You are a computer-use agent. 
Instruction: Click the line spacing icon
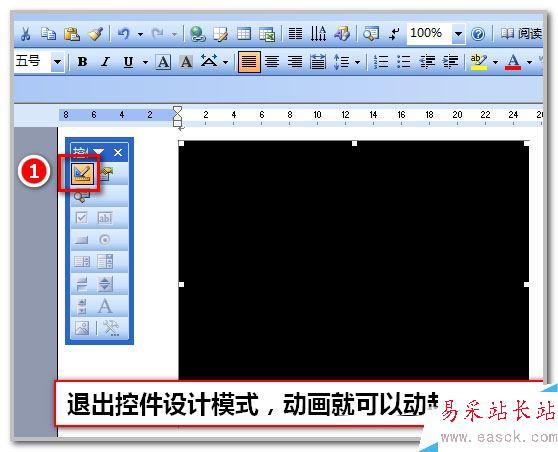click(342, 62)
